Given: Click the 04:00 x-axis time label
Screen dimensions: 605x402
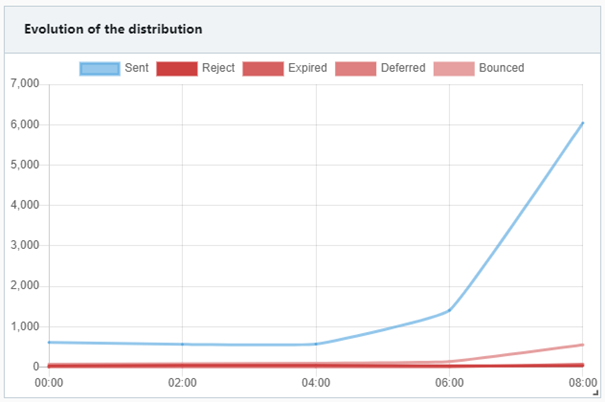Looking at the screenshot, I should coord(316,381).
